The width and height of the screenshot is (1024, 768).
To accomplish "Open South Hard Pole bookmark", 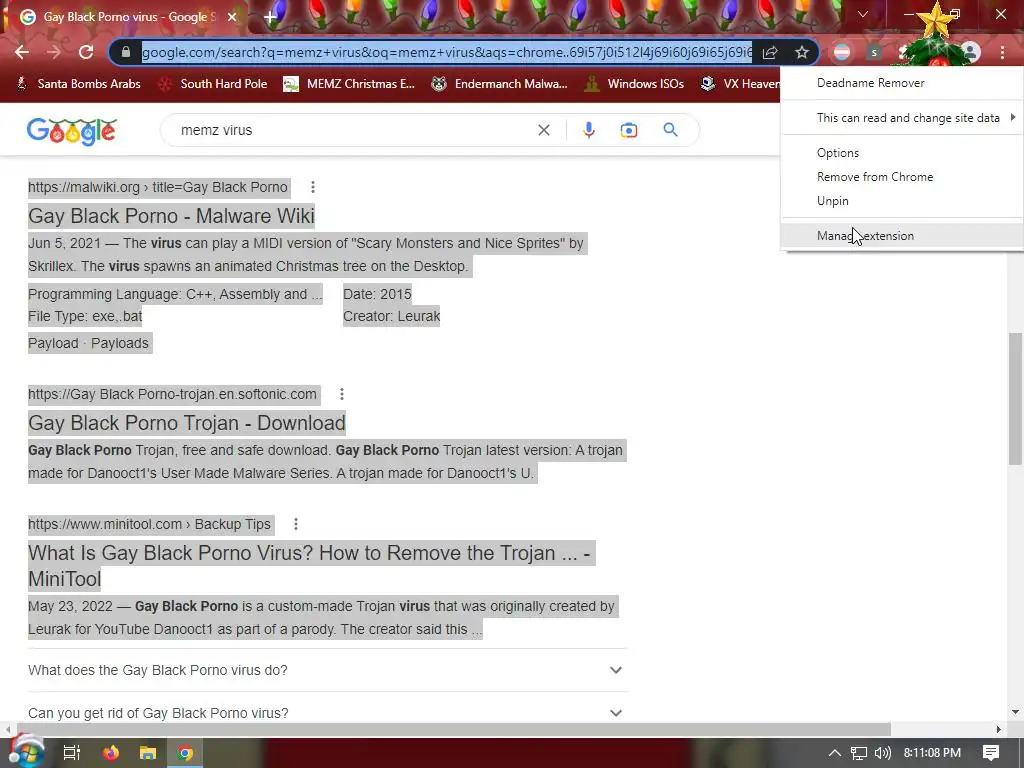I will 213,84.
